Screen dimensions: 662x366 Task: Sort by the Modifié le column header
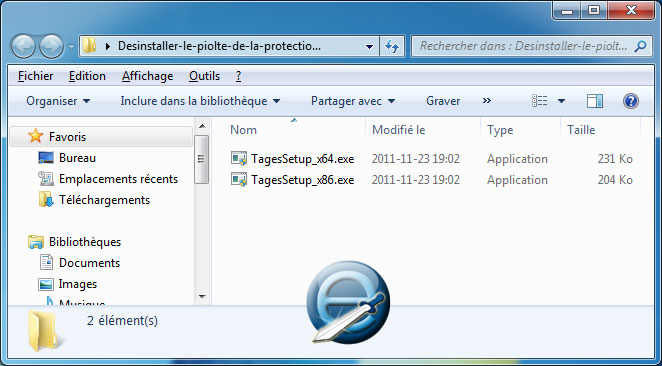click(399, 130)
